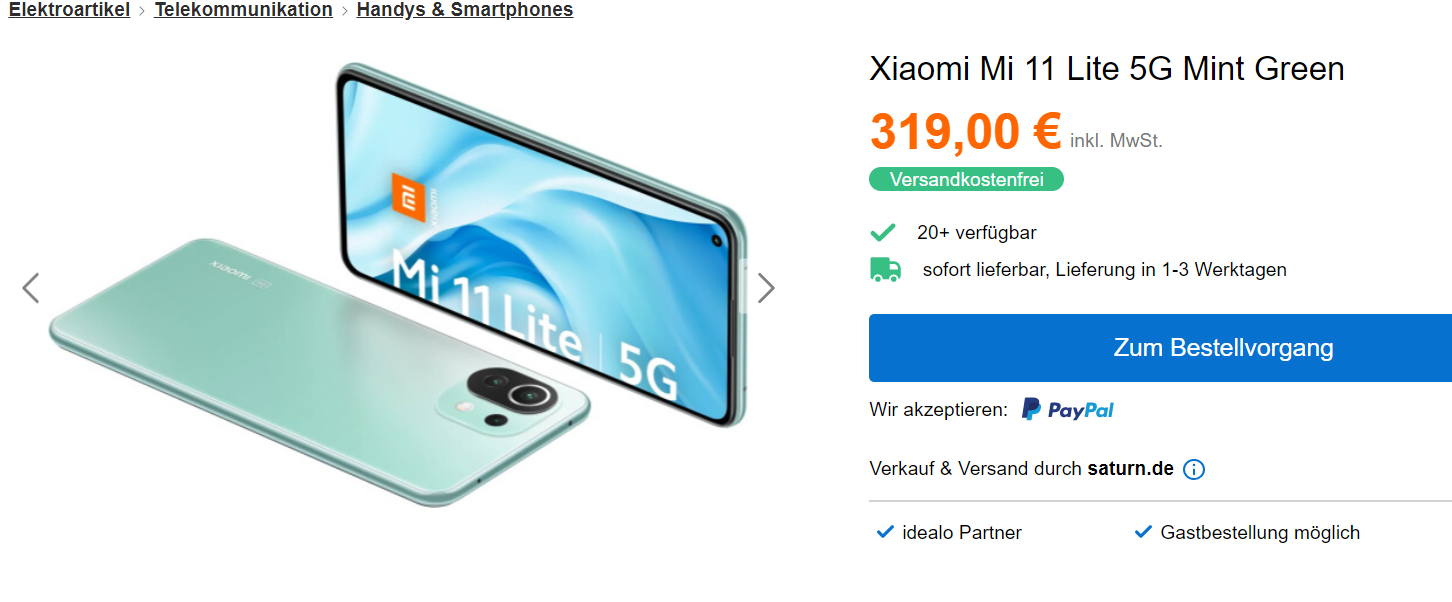This screenshot has width=1452, height=602.
Task: Open seller info icon next to saturn.de
Action: click(1194, 469)
